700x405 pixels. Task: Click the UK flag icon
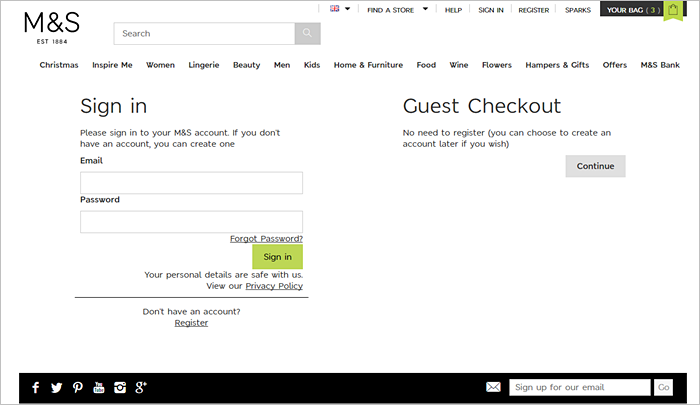pos(334,8)
